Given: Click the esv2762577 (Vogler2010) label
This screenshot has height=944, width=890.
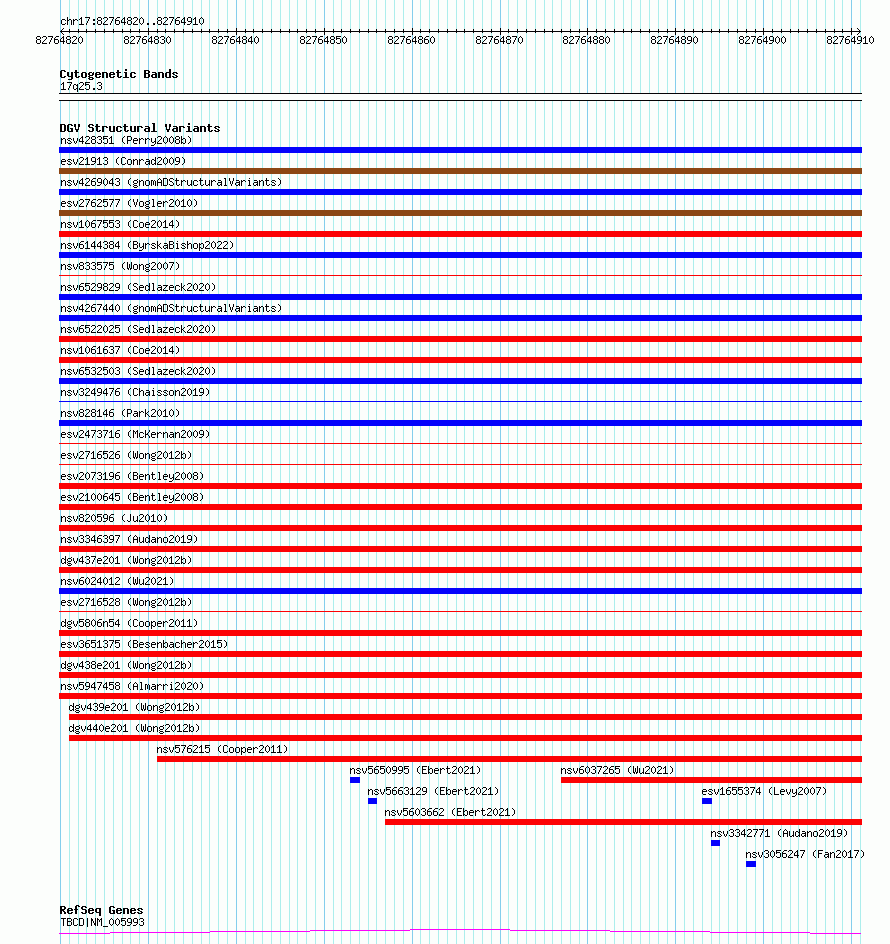Looking at the screenshot, I should [129, 203].
